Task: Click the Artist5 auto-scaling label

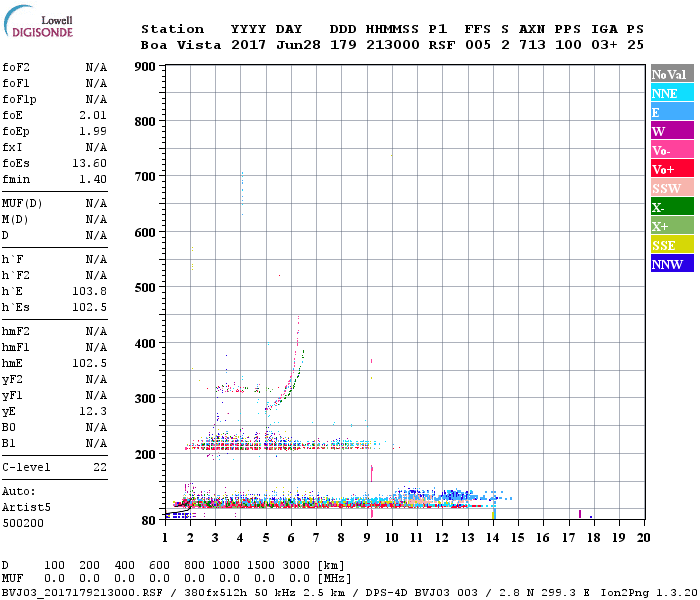Action: (26, 508)
